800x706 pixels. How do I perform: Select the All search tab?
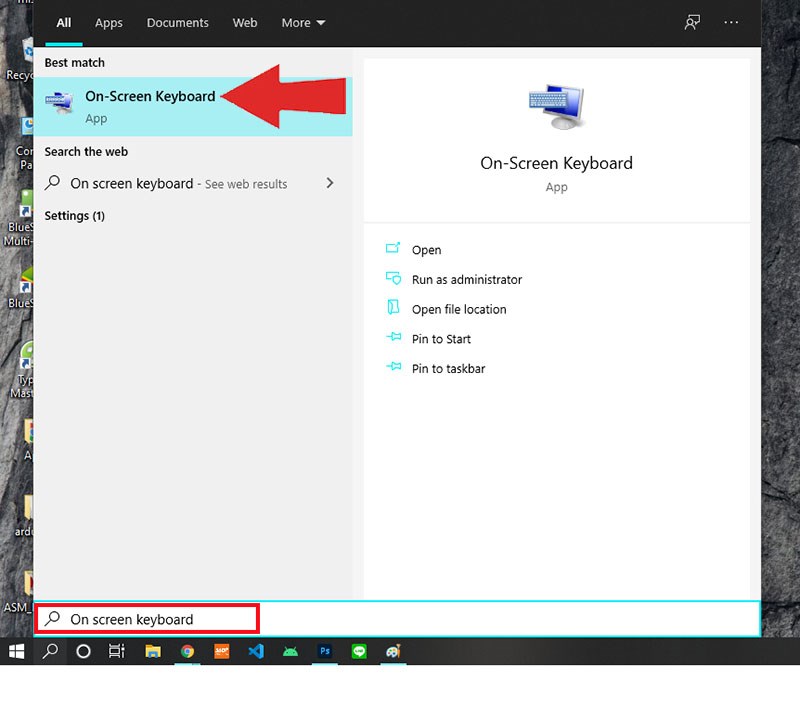pyautogui.click(x=64, y=23)
